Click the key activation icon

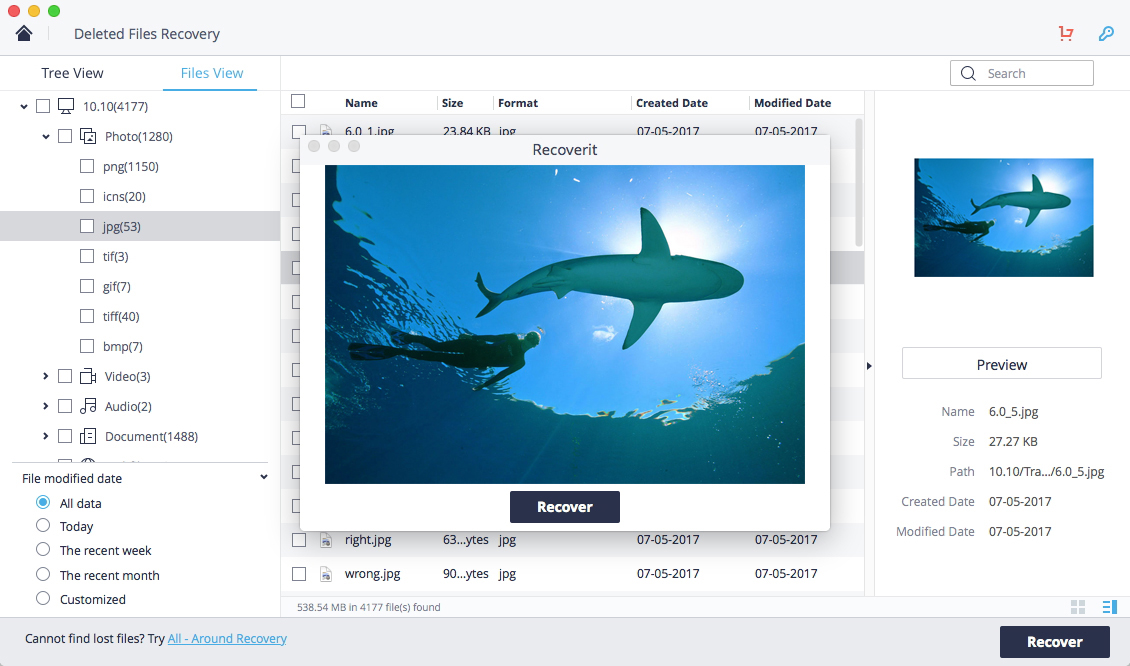[x=1106, y=33]
